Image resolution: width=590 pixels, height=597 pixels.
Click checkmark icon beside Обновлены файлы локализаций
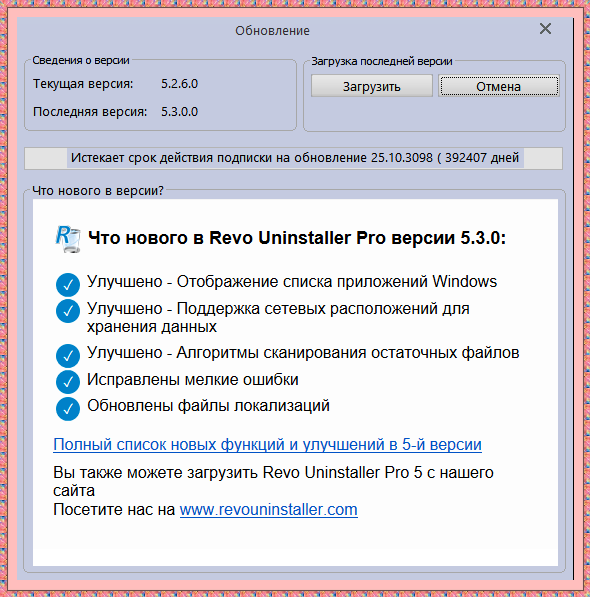[x=68, y=409]
